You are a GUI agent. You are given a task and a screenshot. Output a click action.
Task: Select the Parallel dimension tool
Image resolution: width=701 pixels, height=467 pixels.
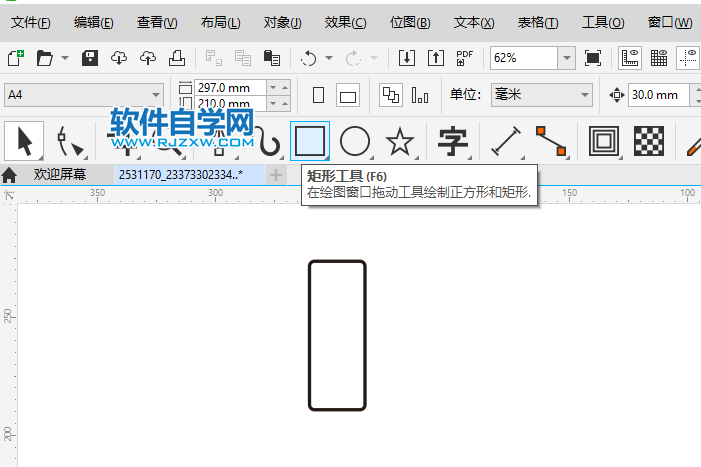(506, 141)
